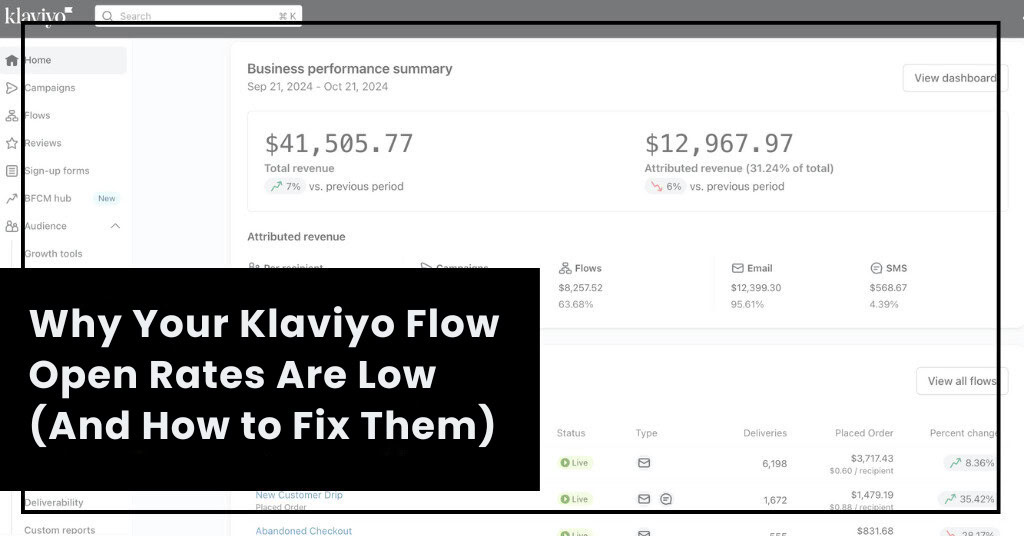Click the Flows revenue $8,257.52

coord(581,288)
